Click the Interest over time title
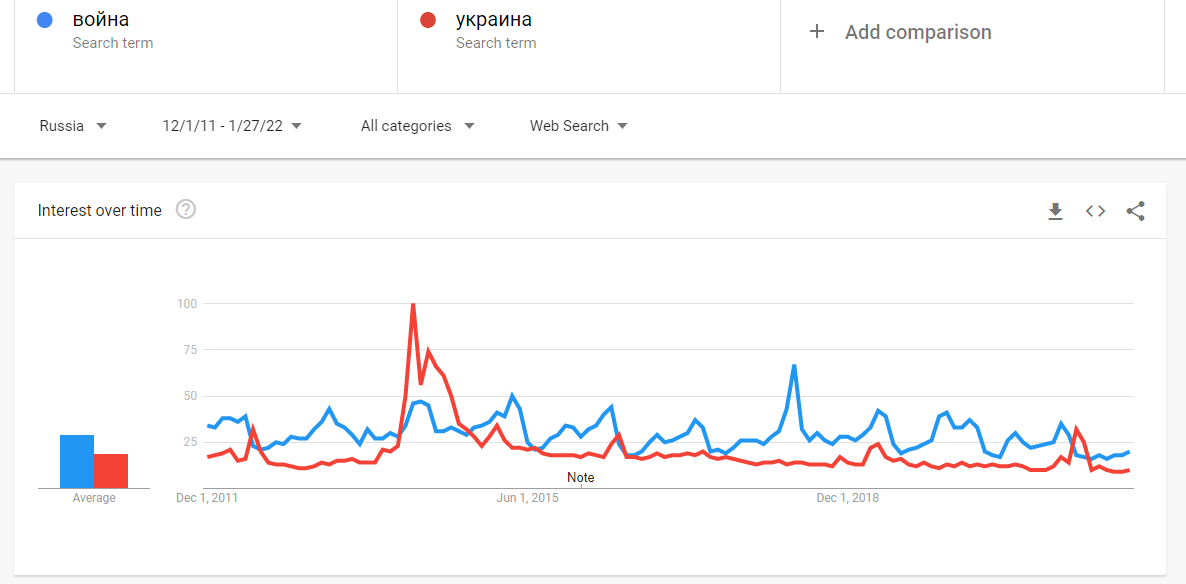This screenshot has width=1186, height=584. point(100,210)
